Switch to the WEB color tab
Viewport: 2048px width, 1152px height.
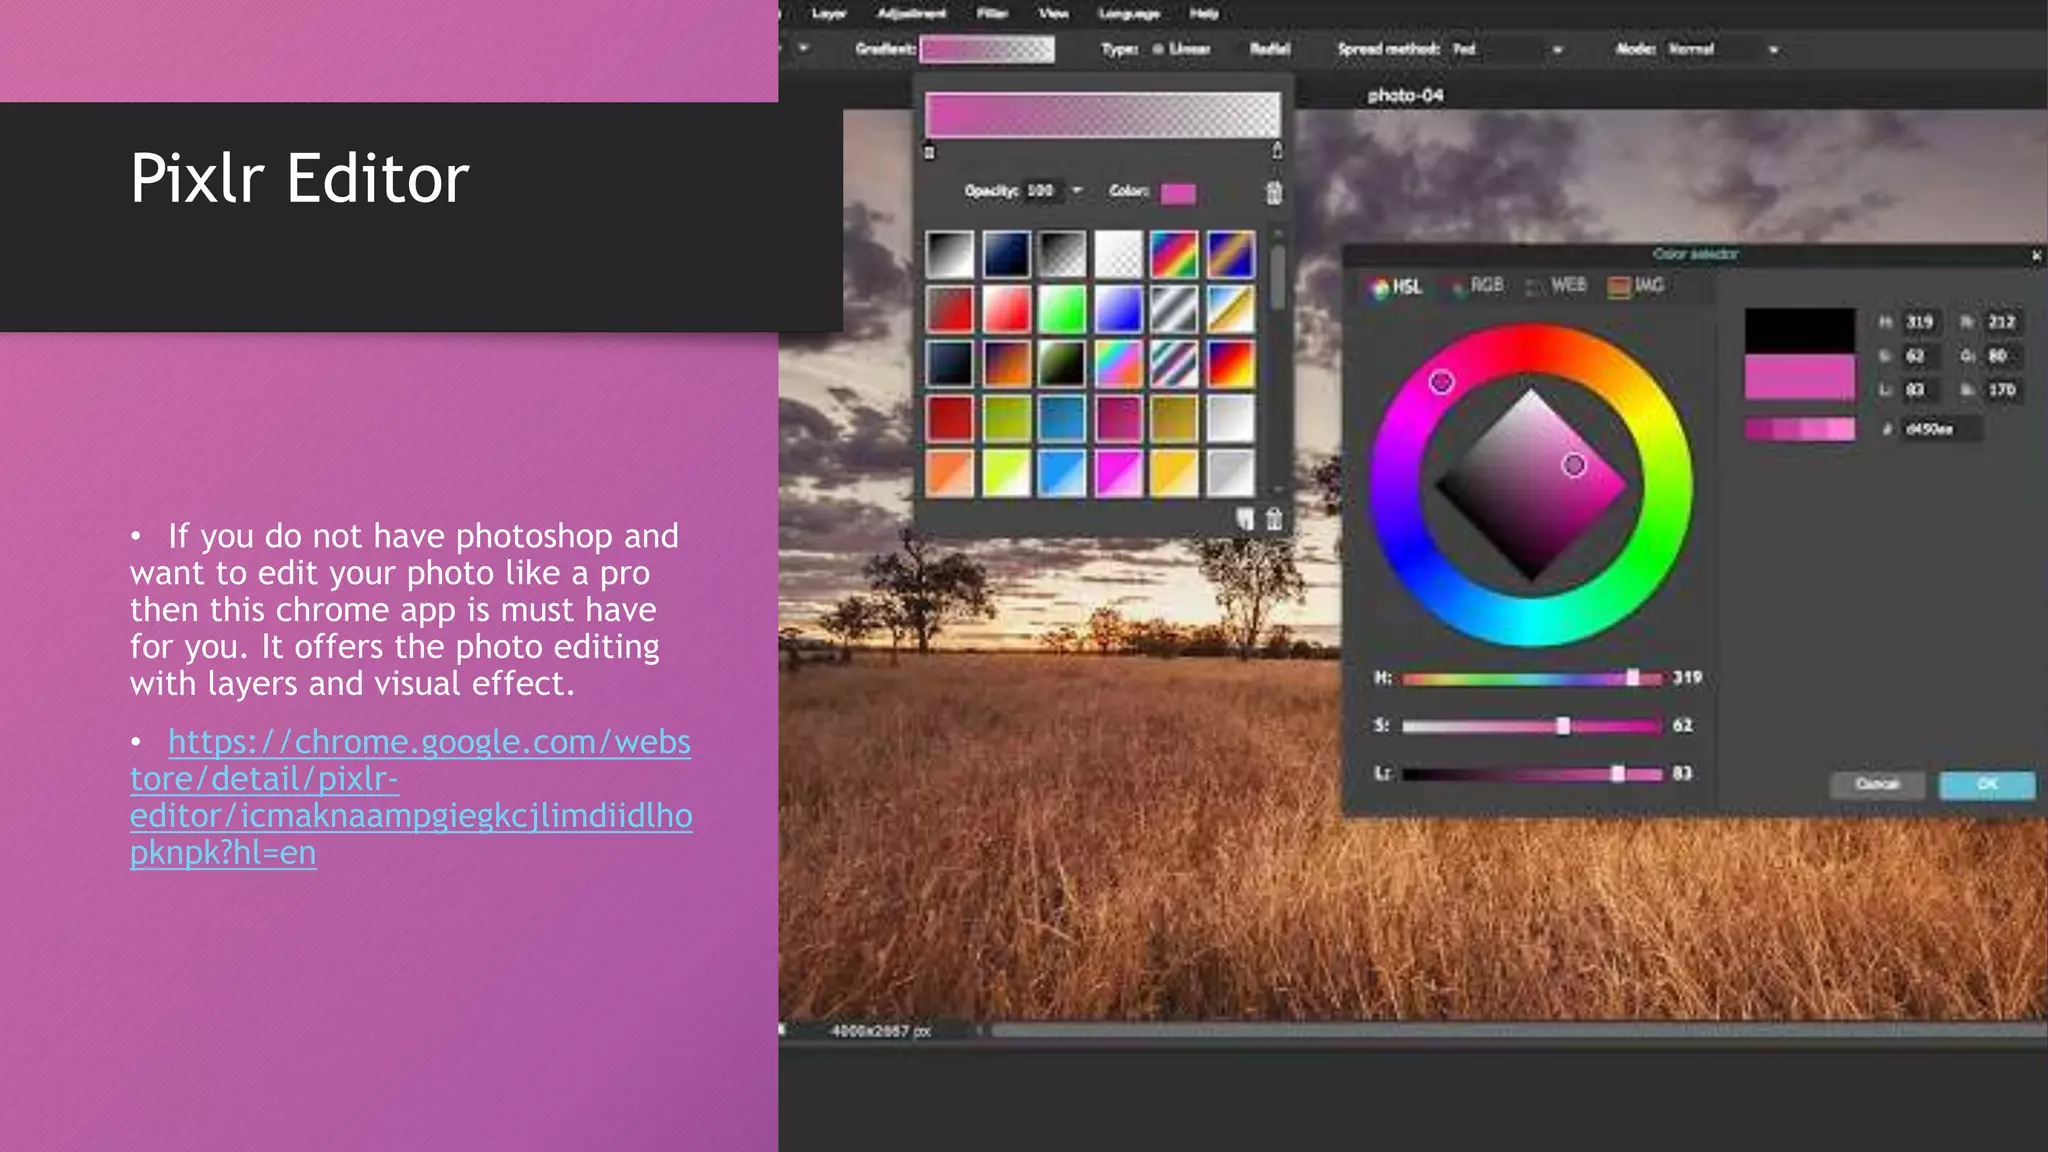1557,286
